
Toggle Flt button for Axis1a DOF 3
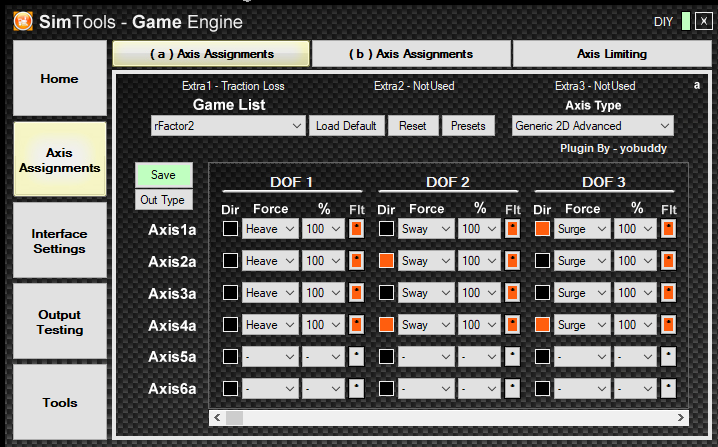coord(669,229)
